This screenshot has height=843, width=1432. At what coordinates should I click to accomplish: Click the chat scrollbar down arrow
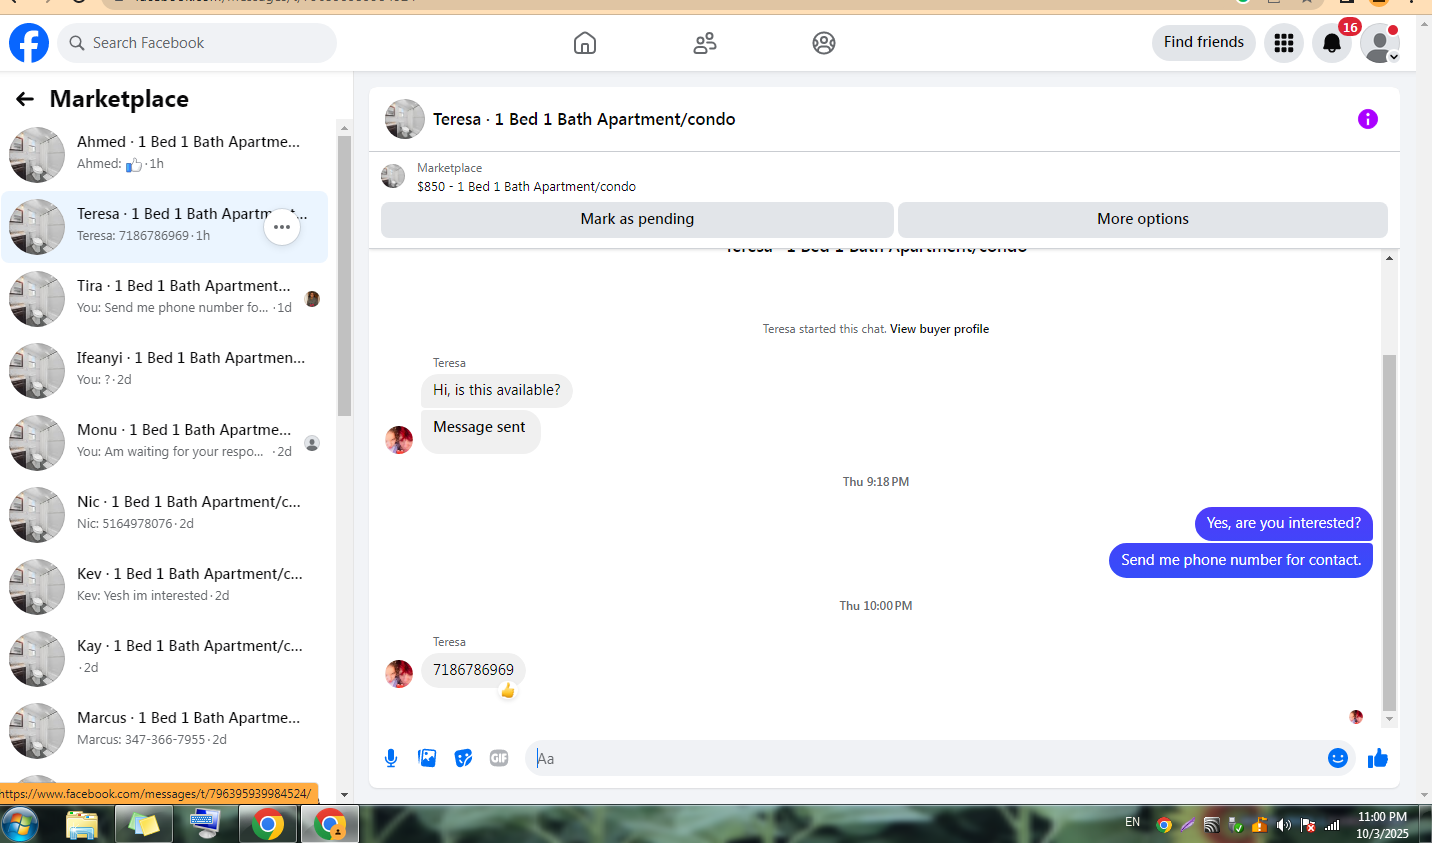coord(1389,719)
